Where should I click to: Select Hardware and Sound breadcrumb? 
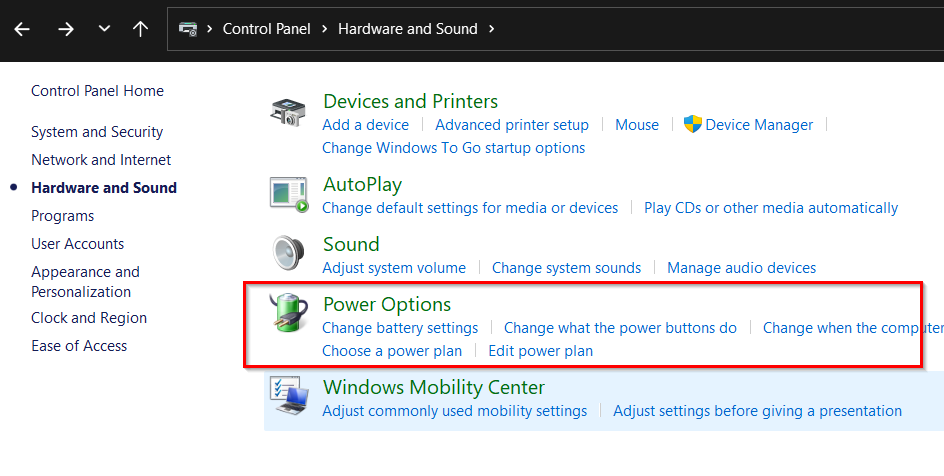pos(408,29)
